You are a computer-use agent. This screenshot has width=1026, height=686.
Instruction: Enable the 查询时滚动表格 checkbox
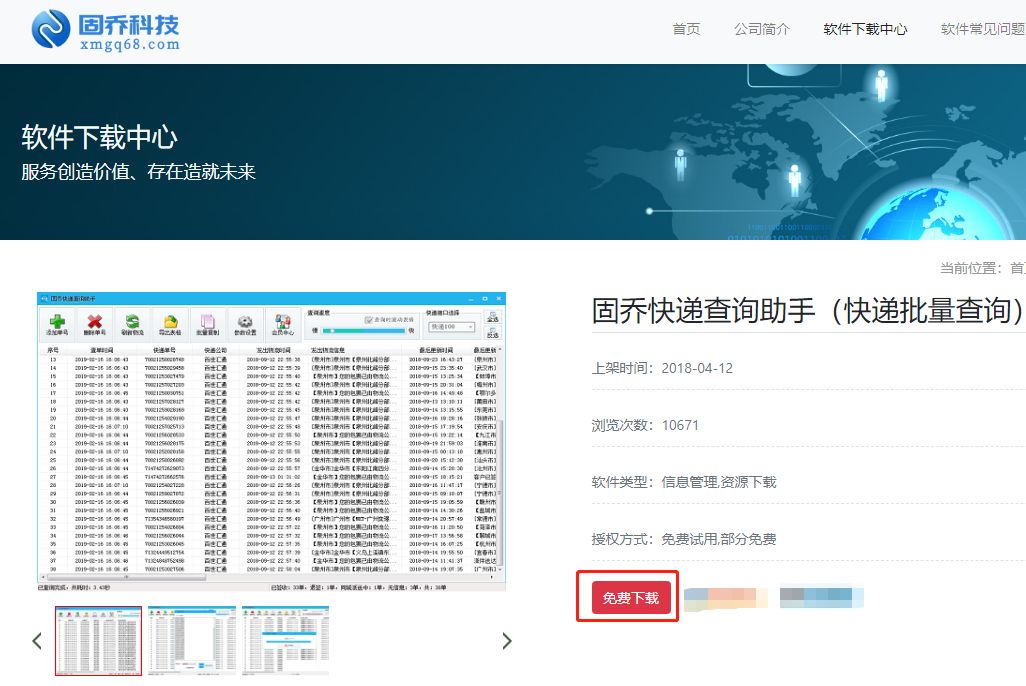click(x=370, y=318)
